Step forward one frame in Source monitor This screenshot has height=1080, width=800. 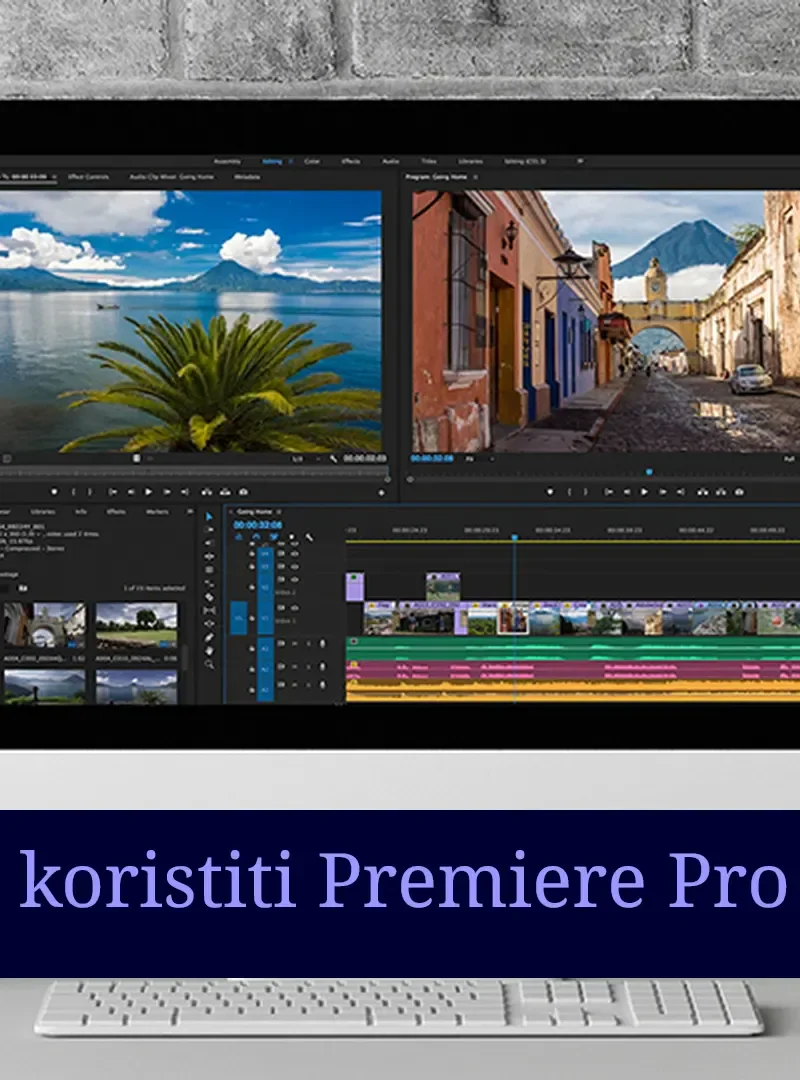pos(166,492)
